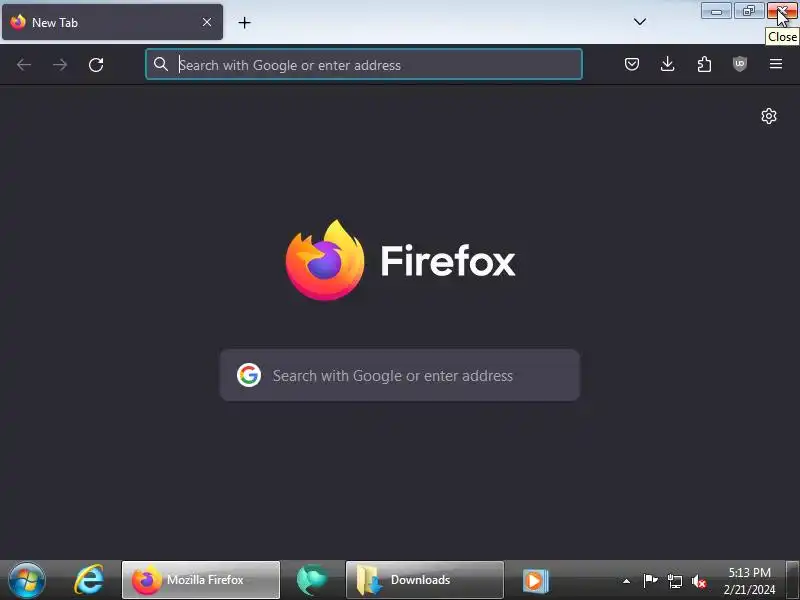Select the New Tab tab
800x600 pixels.
tap(112, 22)
